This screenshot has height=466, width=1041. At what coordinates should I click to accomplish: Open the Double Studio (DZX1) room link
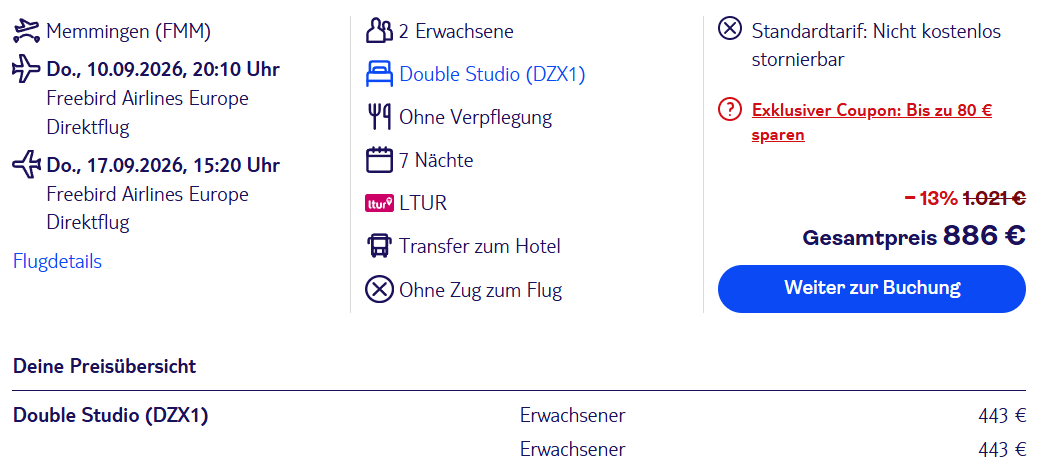[x=493, y=74]
